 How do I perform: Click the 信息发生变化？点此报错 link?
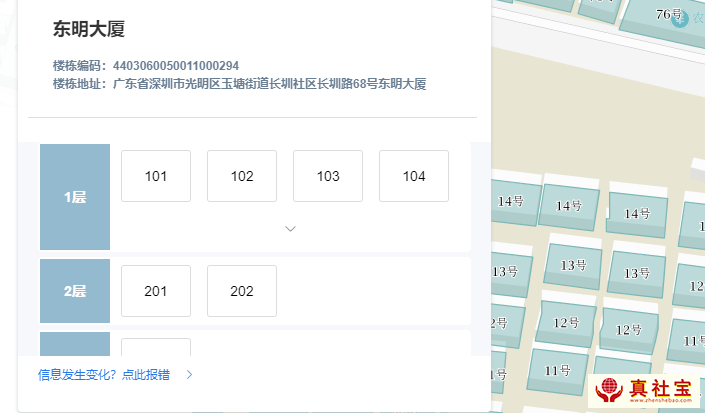[104, 375]
